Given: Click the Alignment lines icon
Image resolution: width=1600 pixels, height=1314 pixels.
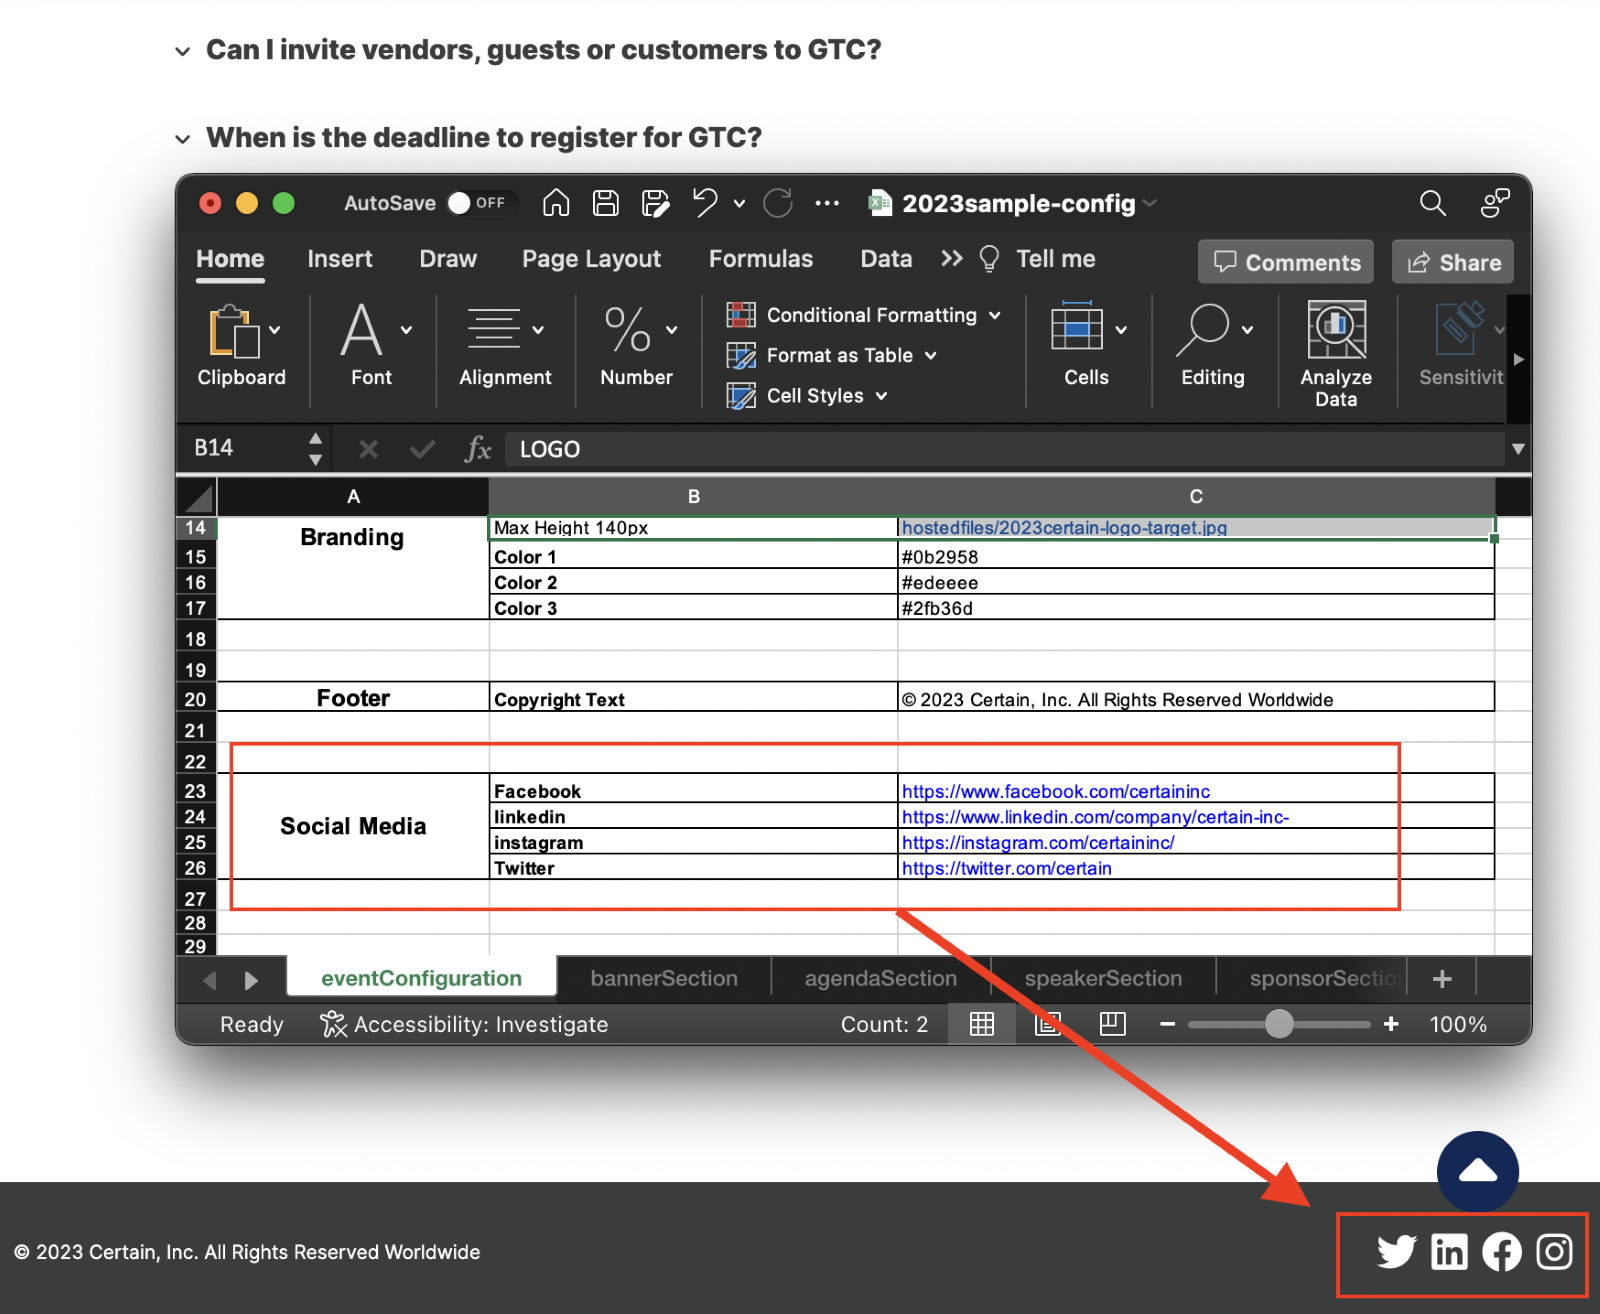Looking at the screenshot, I should [x=494, y=328].
